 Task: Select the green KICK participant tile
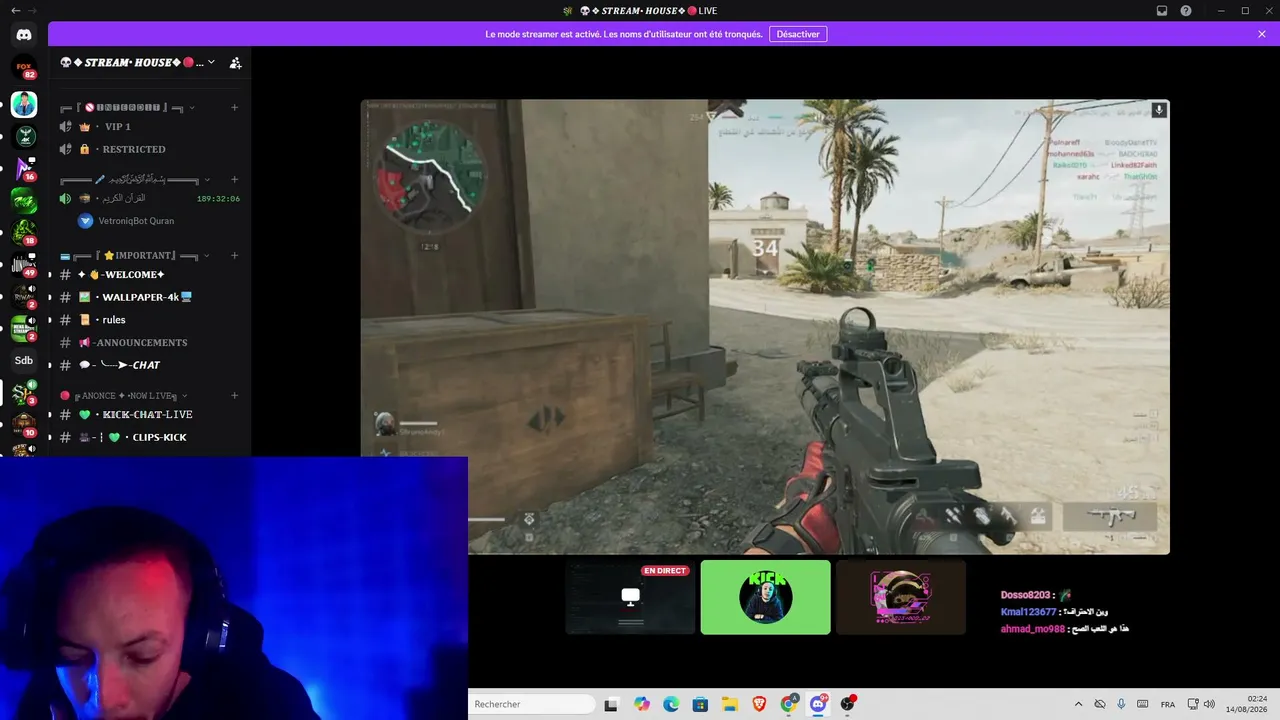(766, 597)
